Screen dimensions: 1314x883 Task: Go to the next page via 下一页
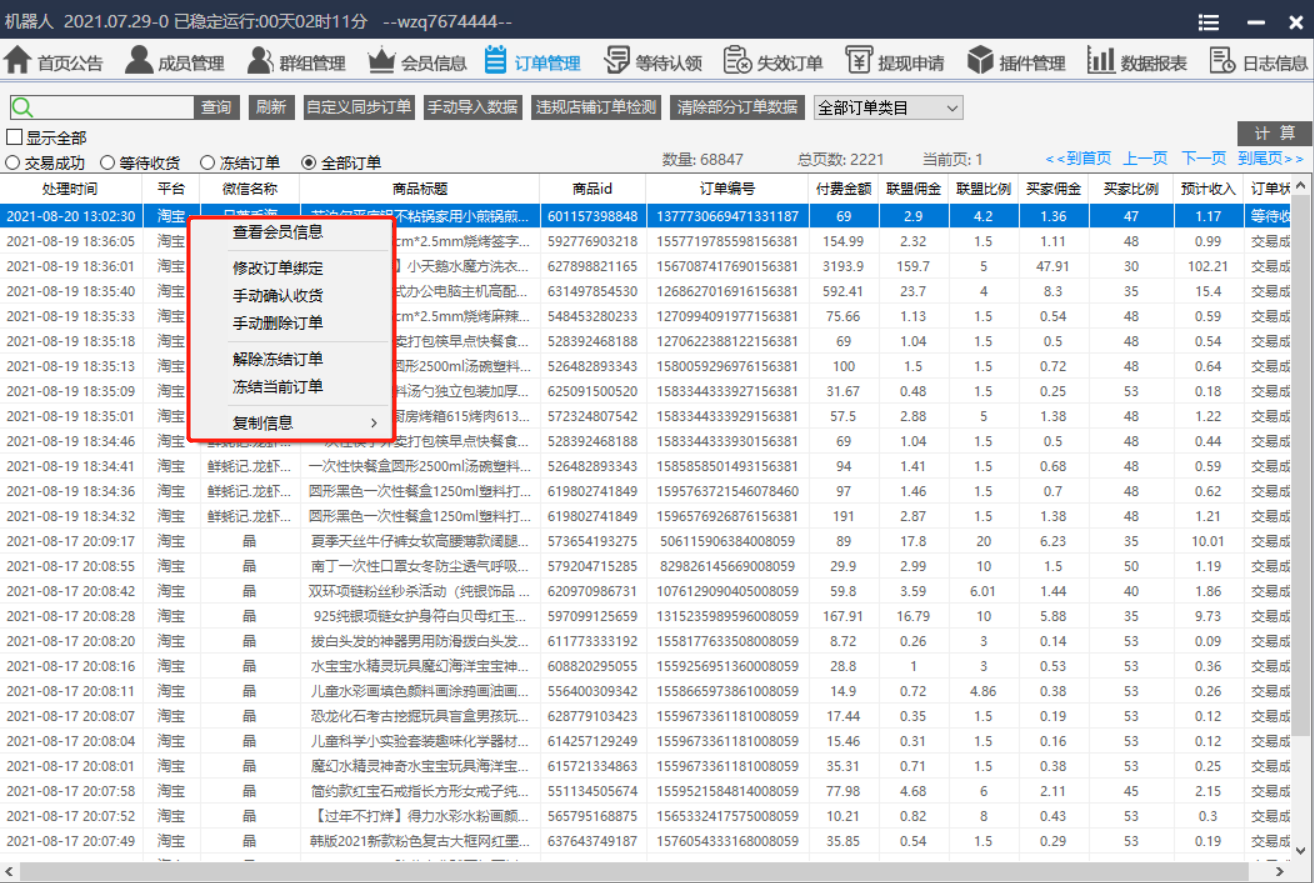click(1204, 158)
